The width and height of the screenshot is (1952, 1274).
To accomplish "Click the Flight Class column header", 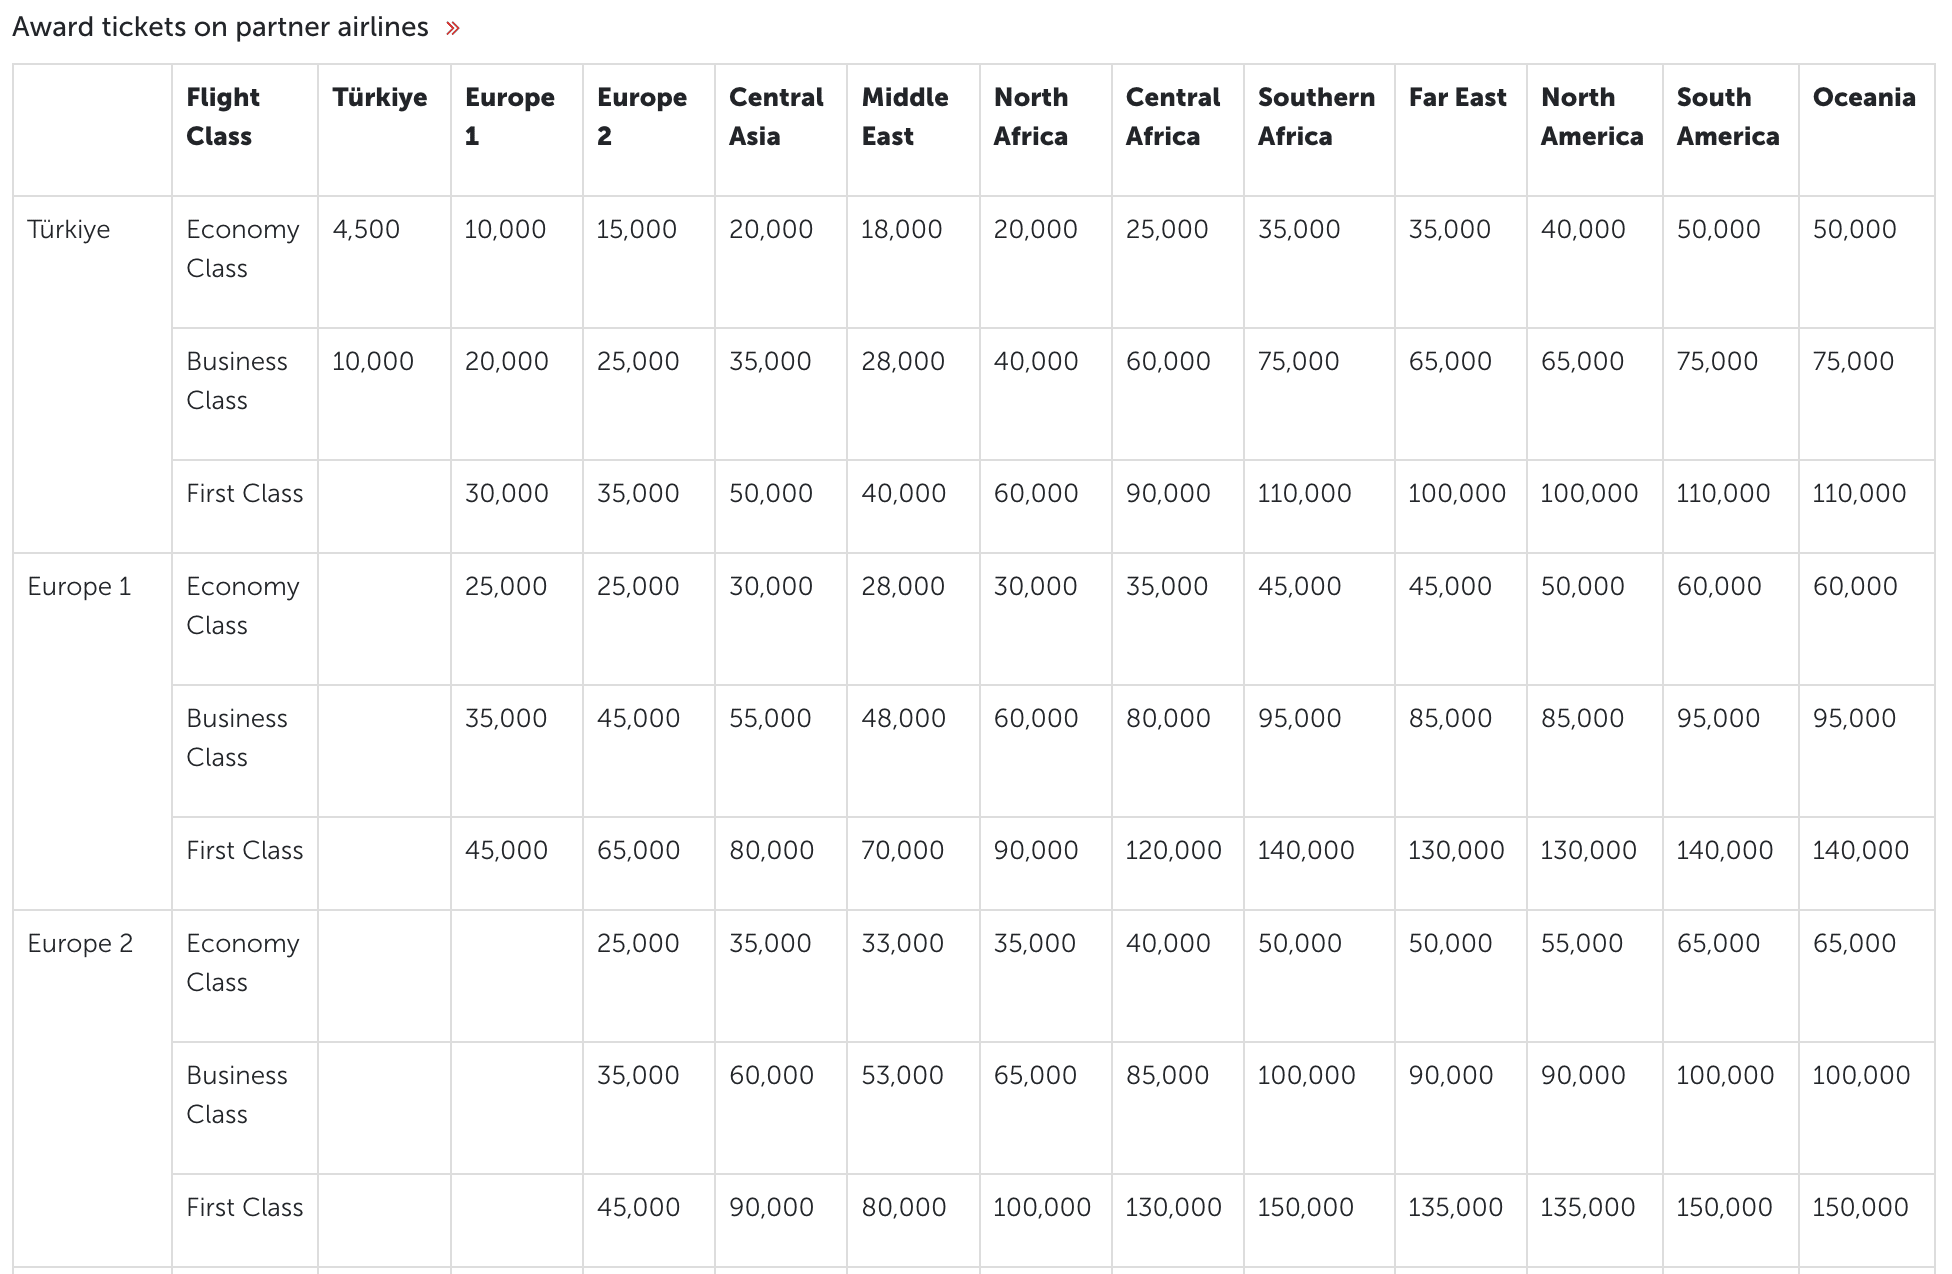I will pos(223,116).
